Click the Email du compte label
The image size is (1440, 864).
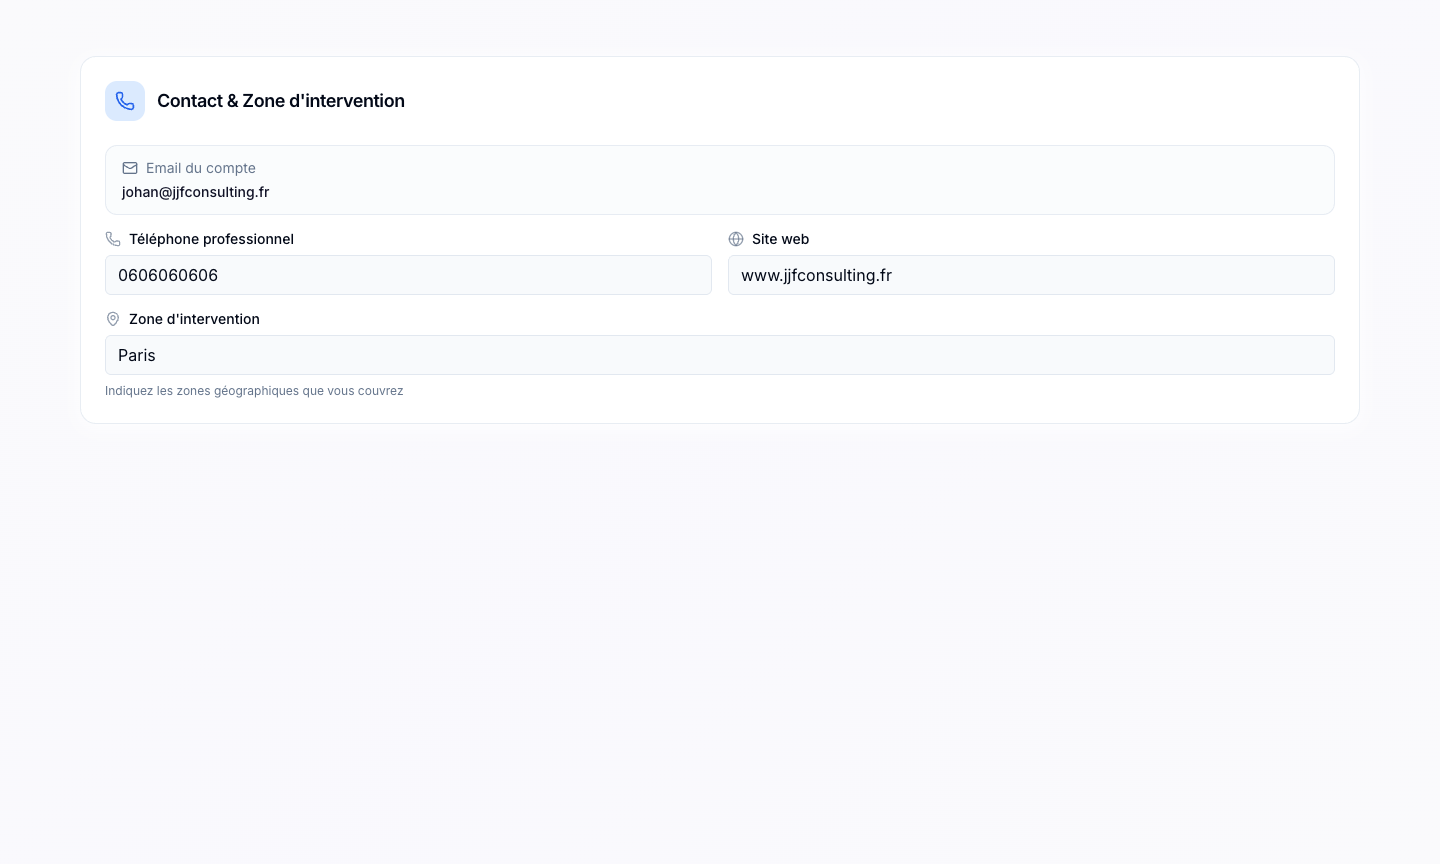[201, 168]
